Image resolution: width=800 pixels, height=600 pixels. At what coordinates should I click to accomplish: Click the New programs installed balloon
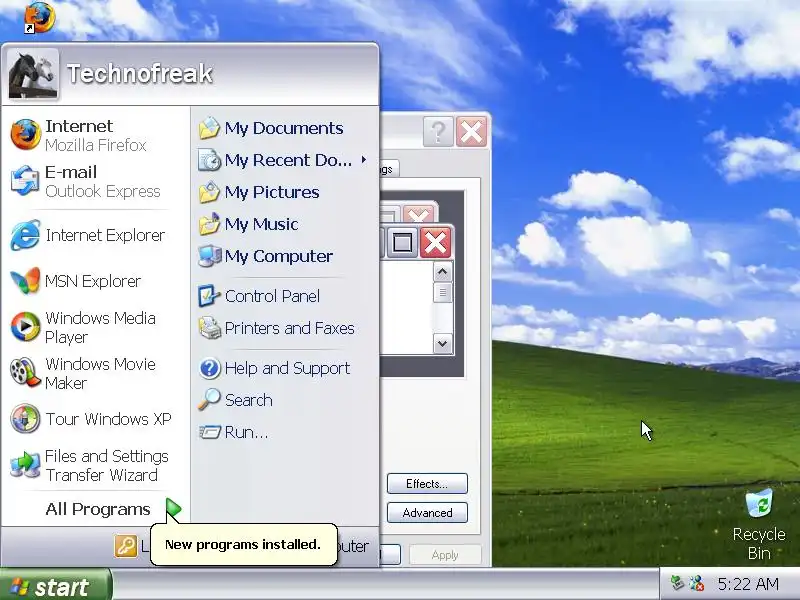coord(244,544)
